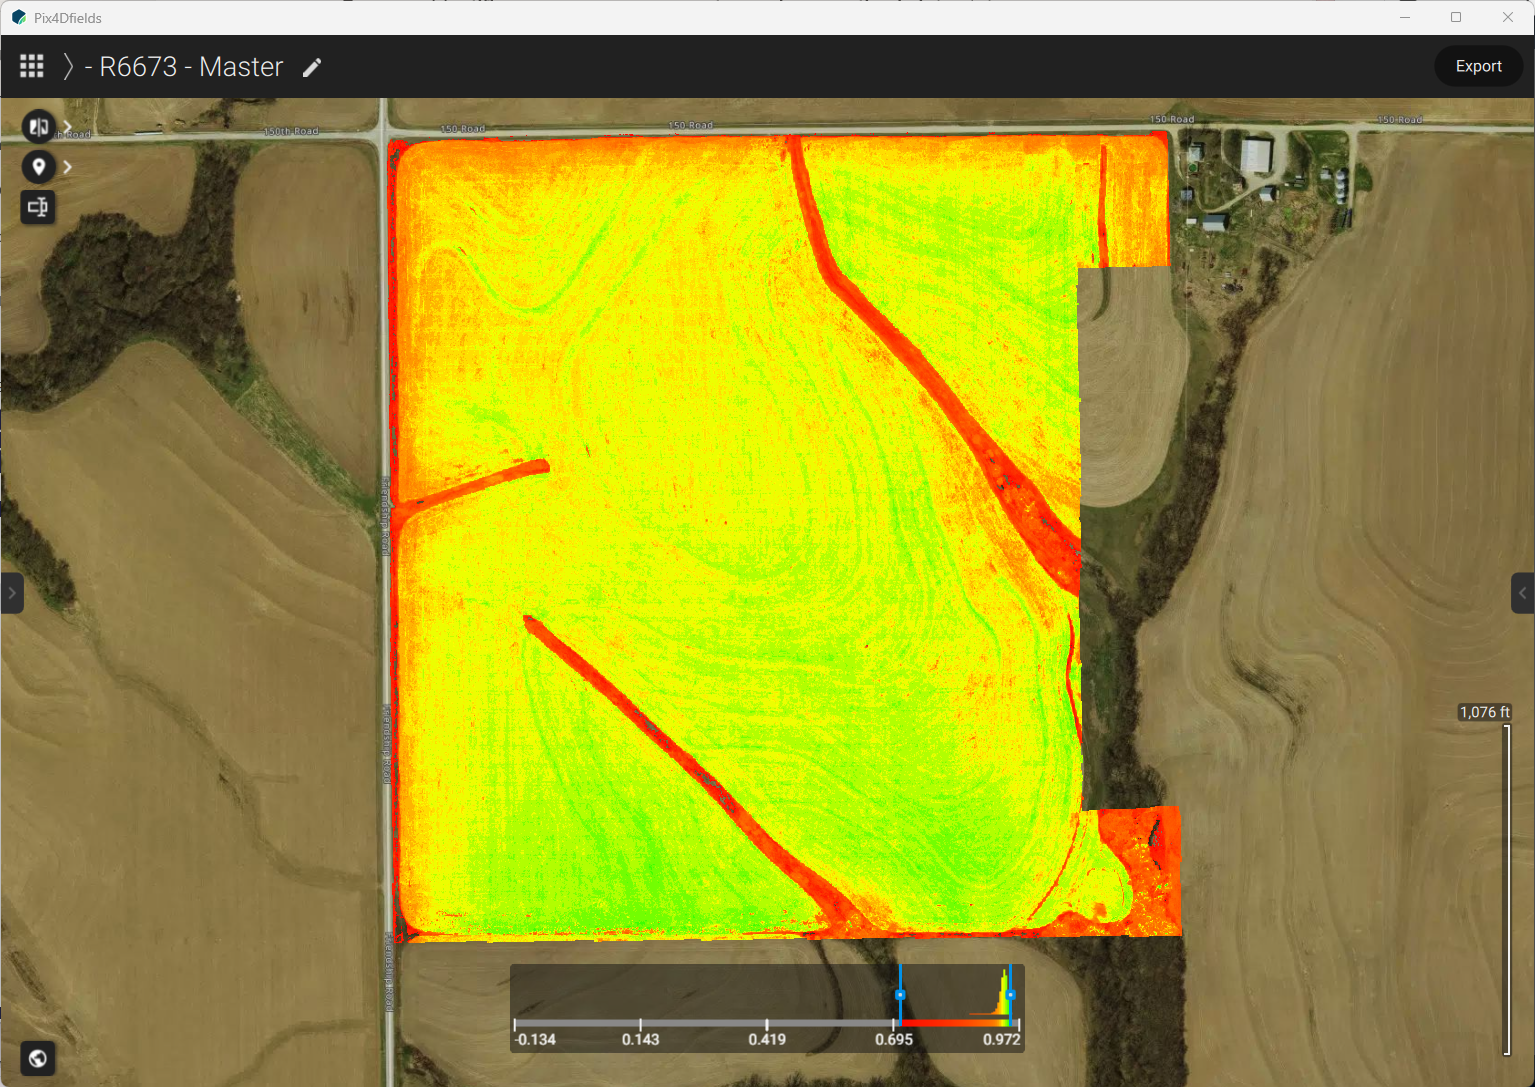Rename the project using the pencil icon
The image size is (1535, 1087).
(311, 67)
